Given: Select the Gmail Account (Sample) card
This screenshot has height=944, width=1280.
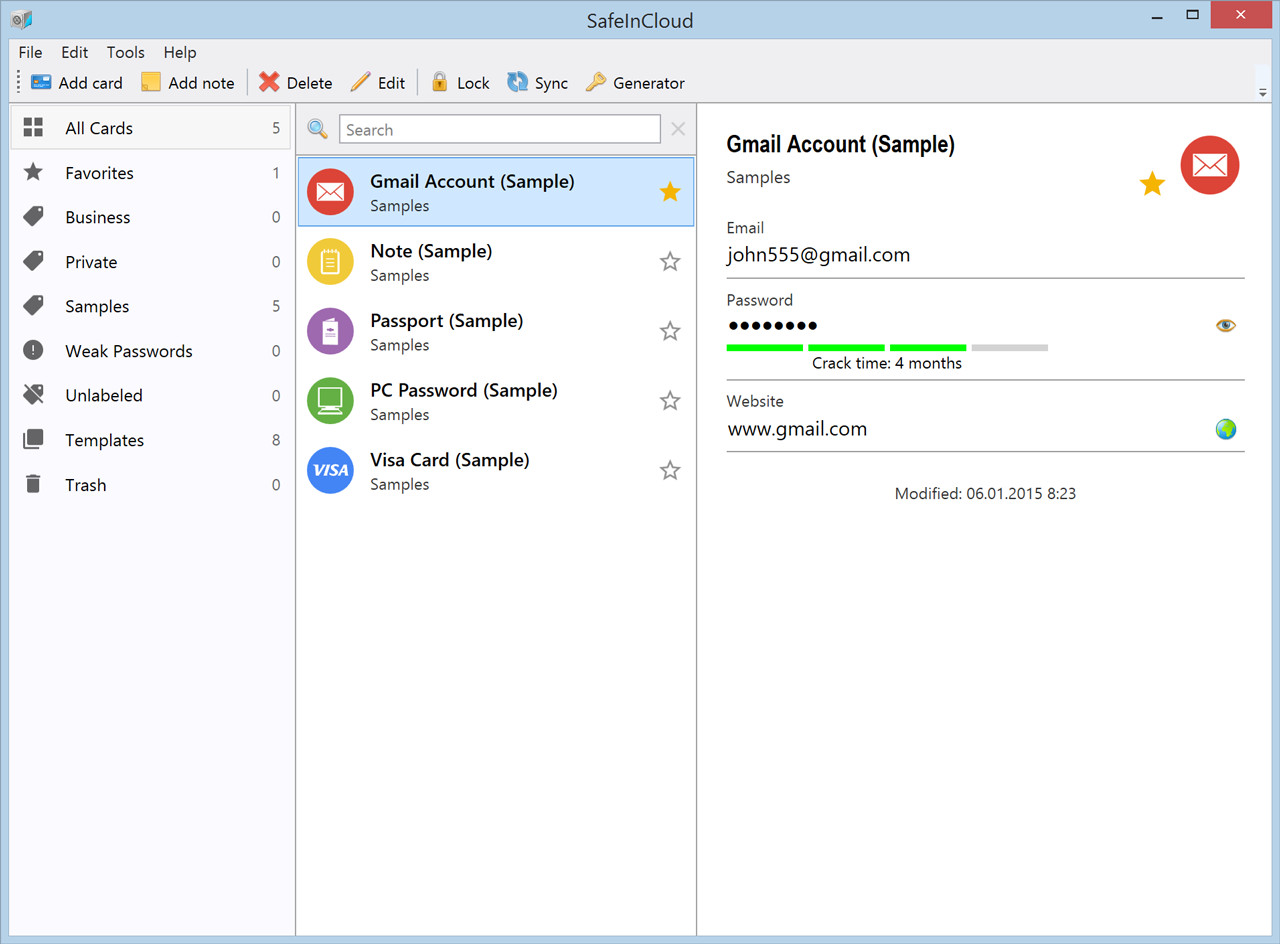Looking at the screenshot, I should (x=496, y=192).
